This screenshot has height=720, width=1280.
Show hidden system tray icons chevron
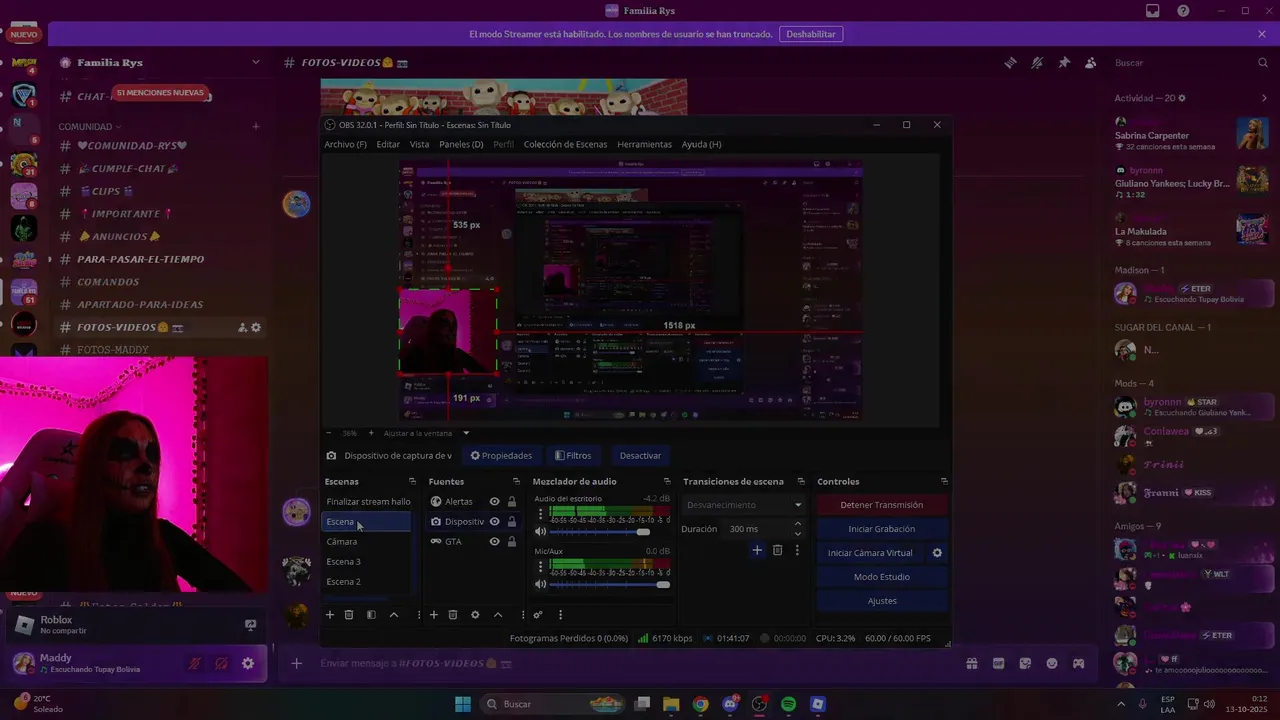pos(1121,704)
